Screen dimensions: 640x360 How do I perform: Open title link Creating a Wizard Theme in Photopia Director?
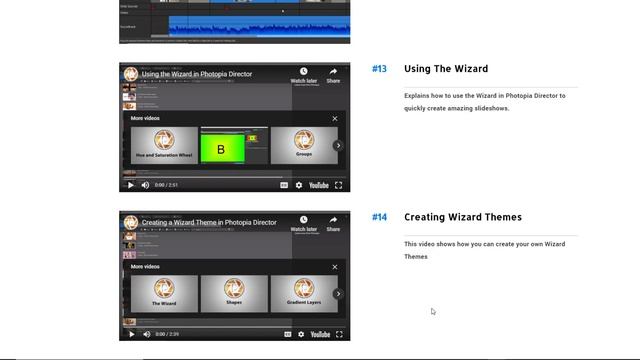pos(209,222)
